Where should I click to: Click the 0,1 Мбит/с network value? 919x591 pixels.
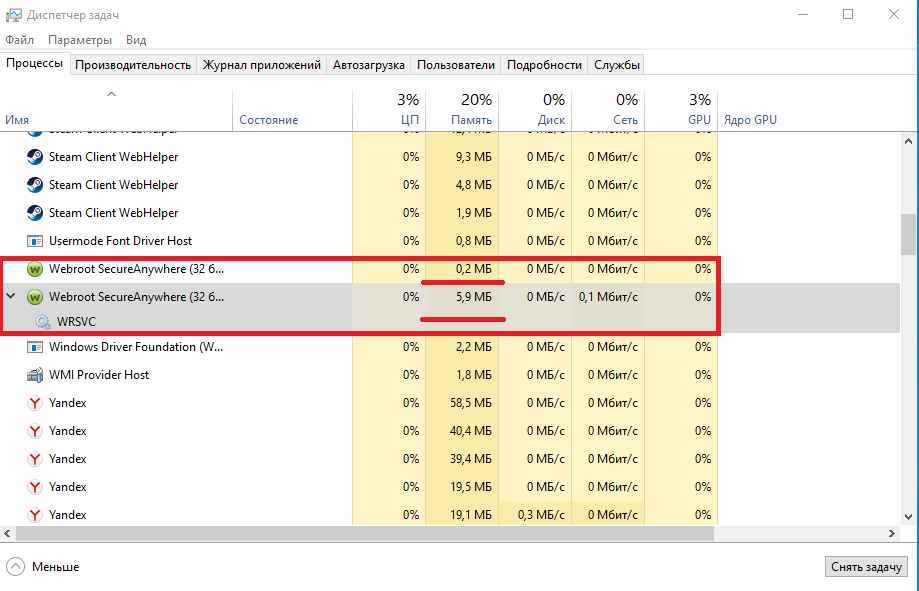pos(608,297)
